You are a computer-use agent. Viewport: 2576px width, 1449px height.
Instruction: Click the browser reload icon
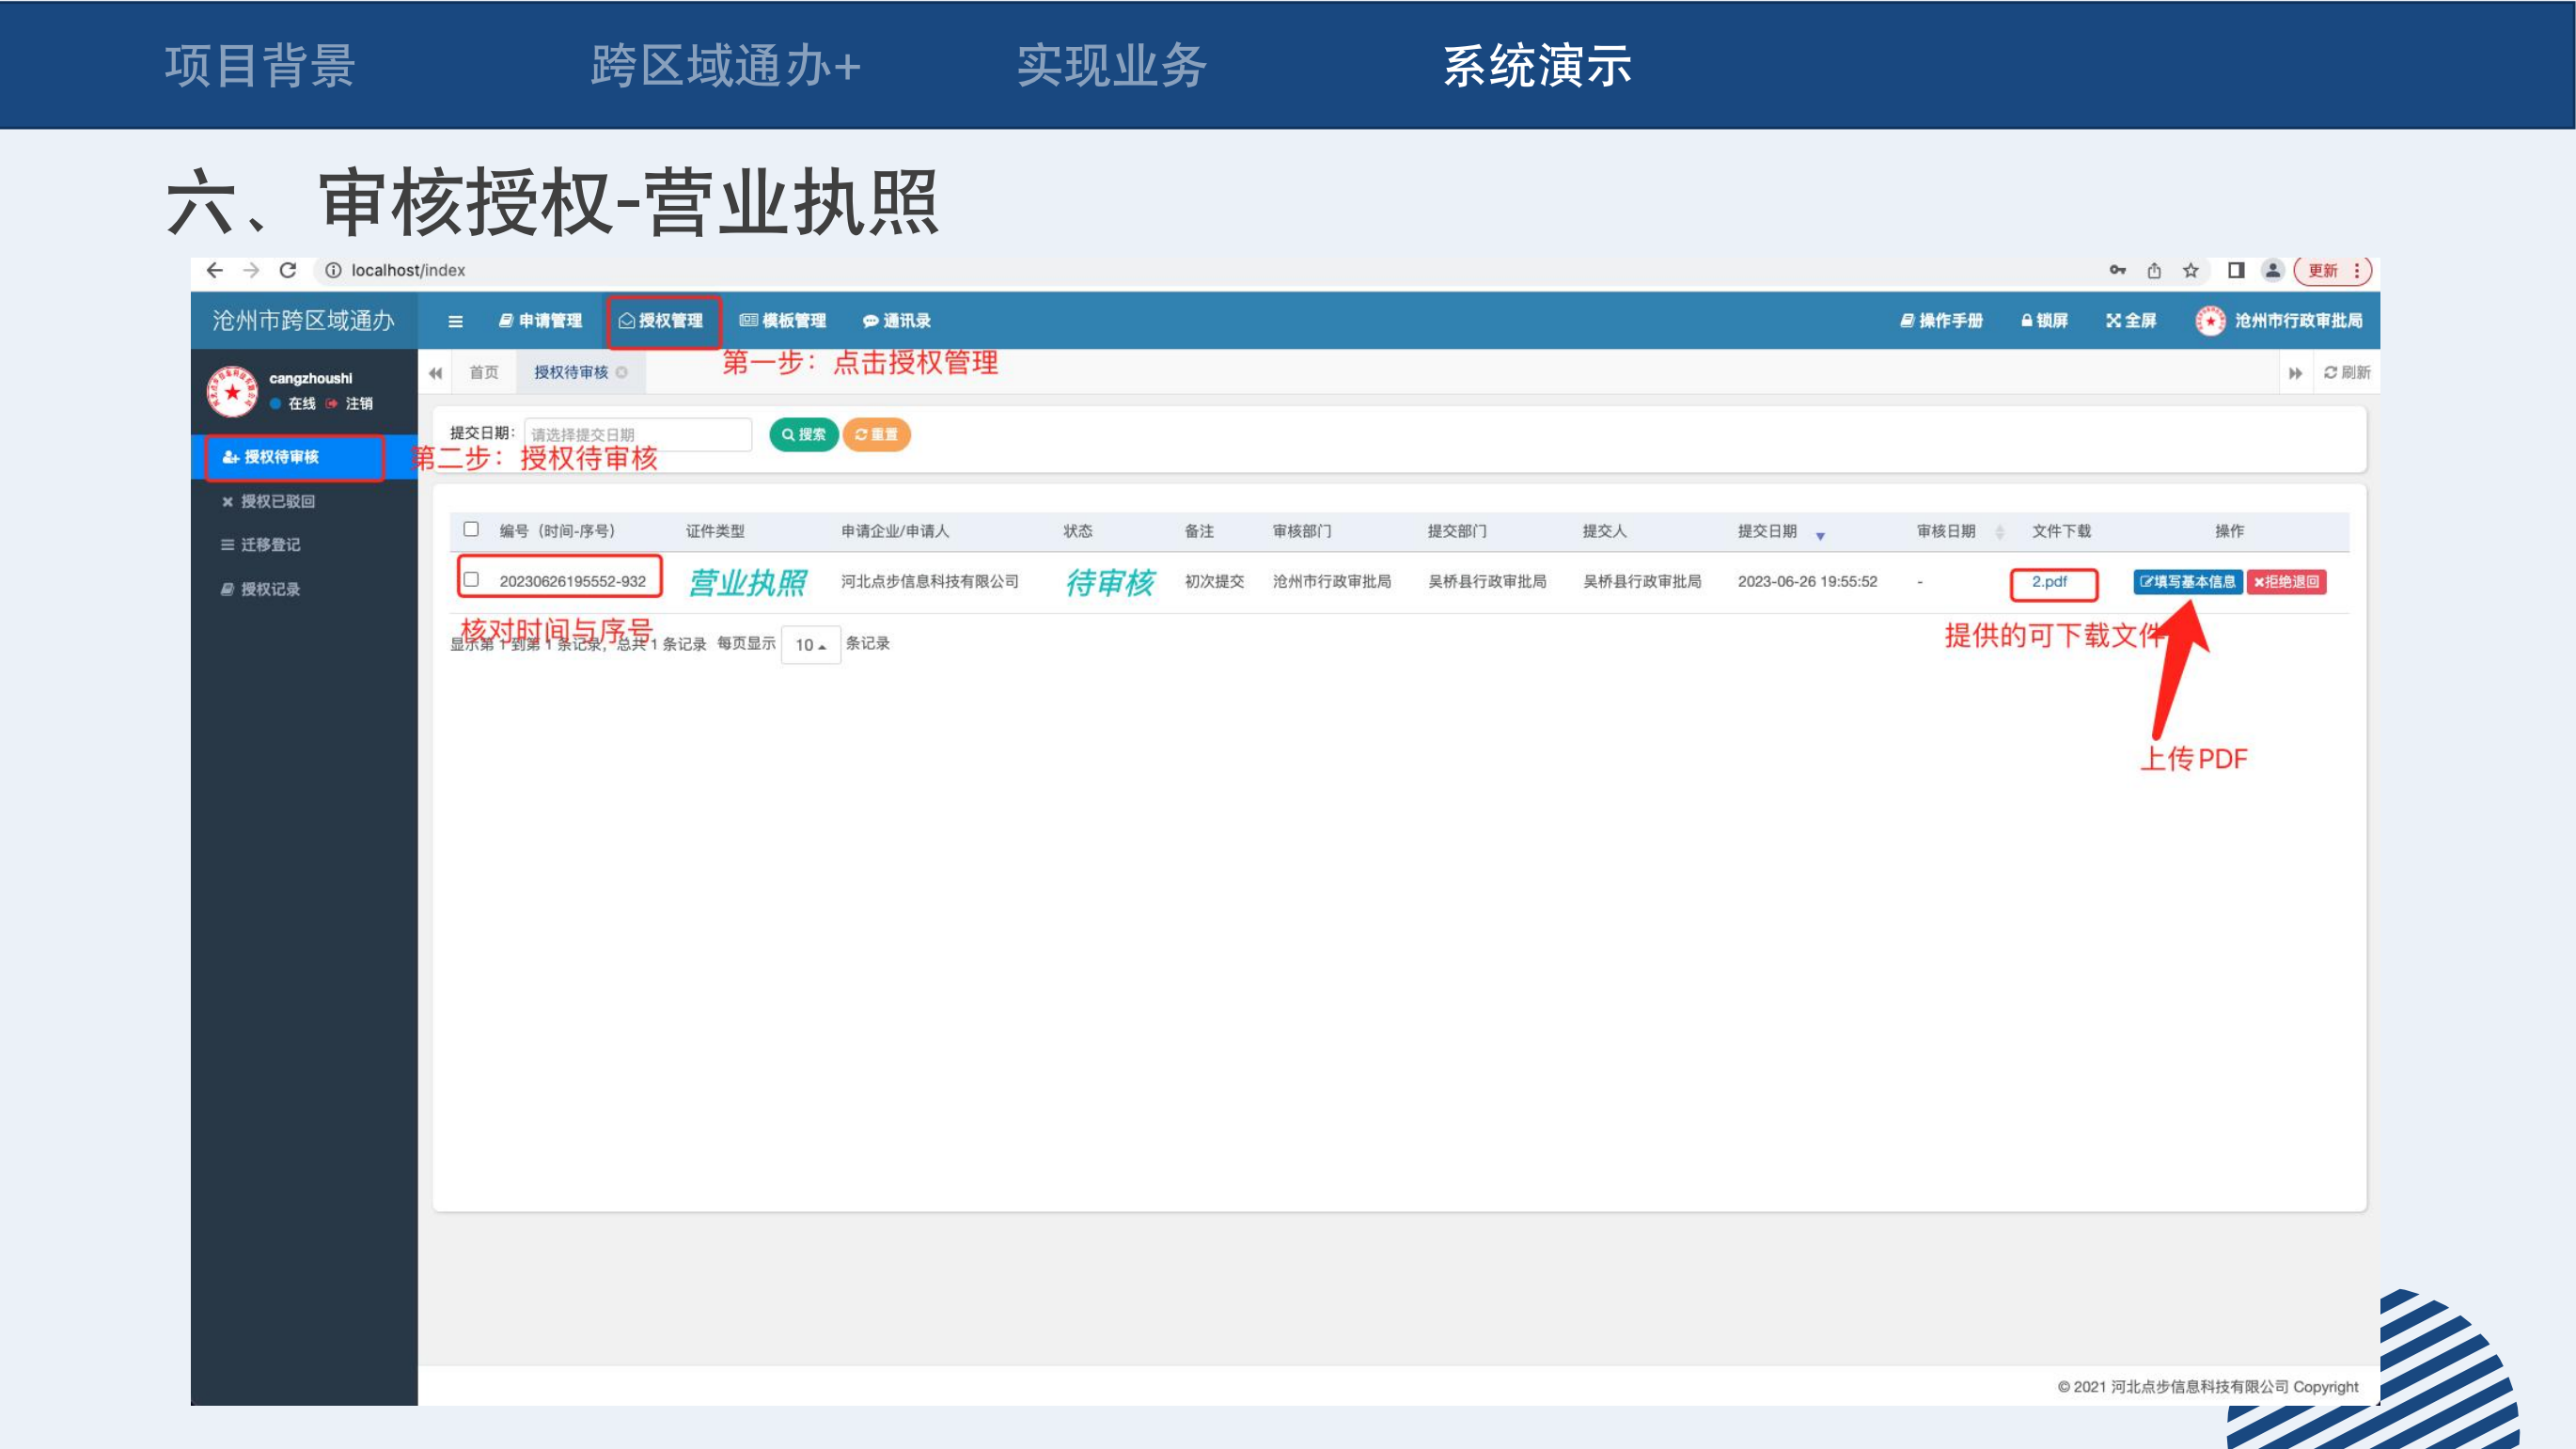[288, 270]
